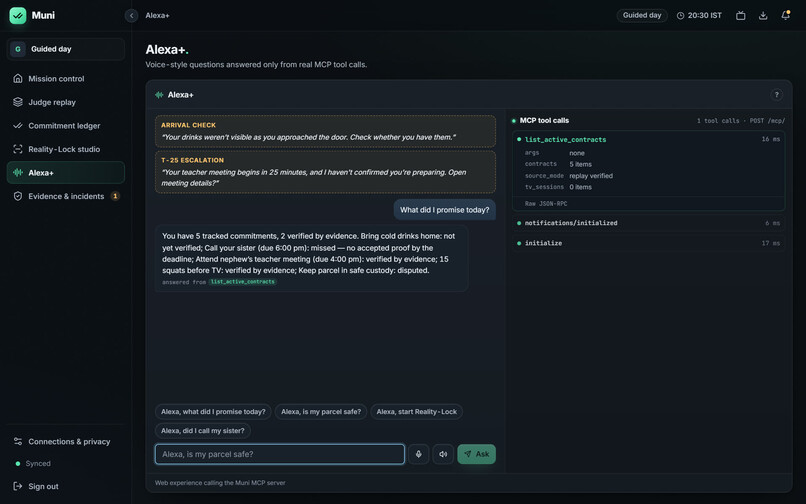Screen dimensions: 806x504
Task: Click the Commitment ledger checkmark icon
Action: (18, 125)
